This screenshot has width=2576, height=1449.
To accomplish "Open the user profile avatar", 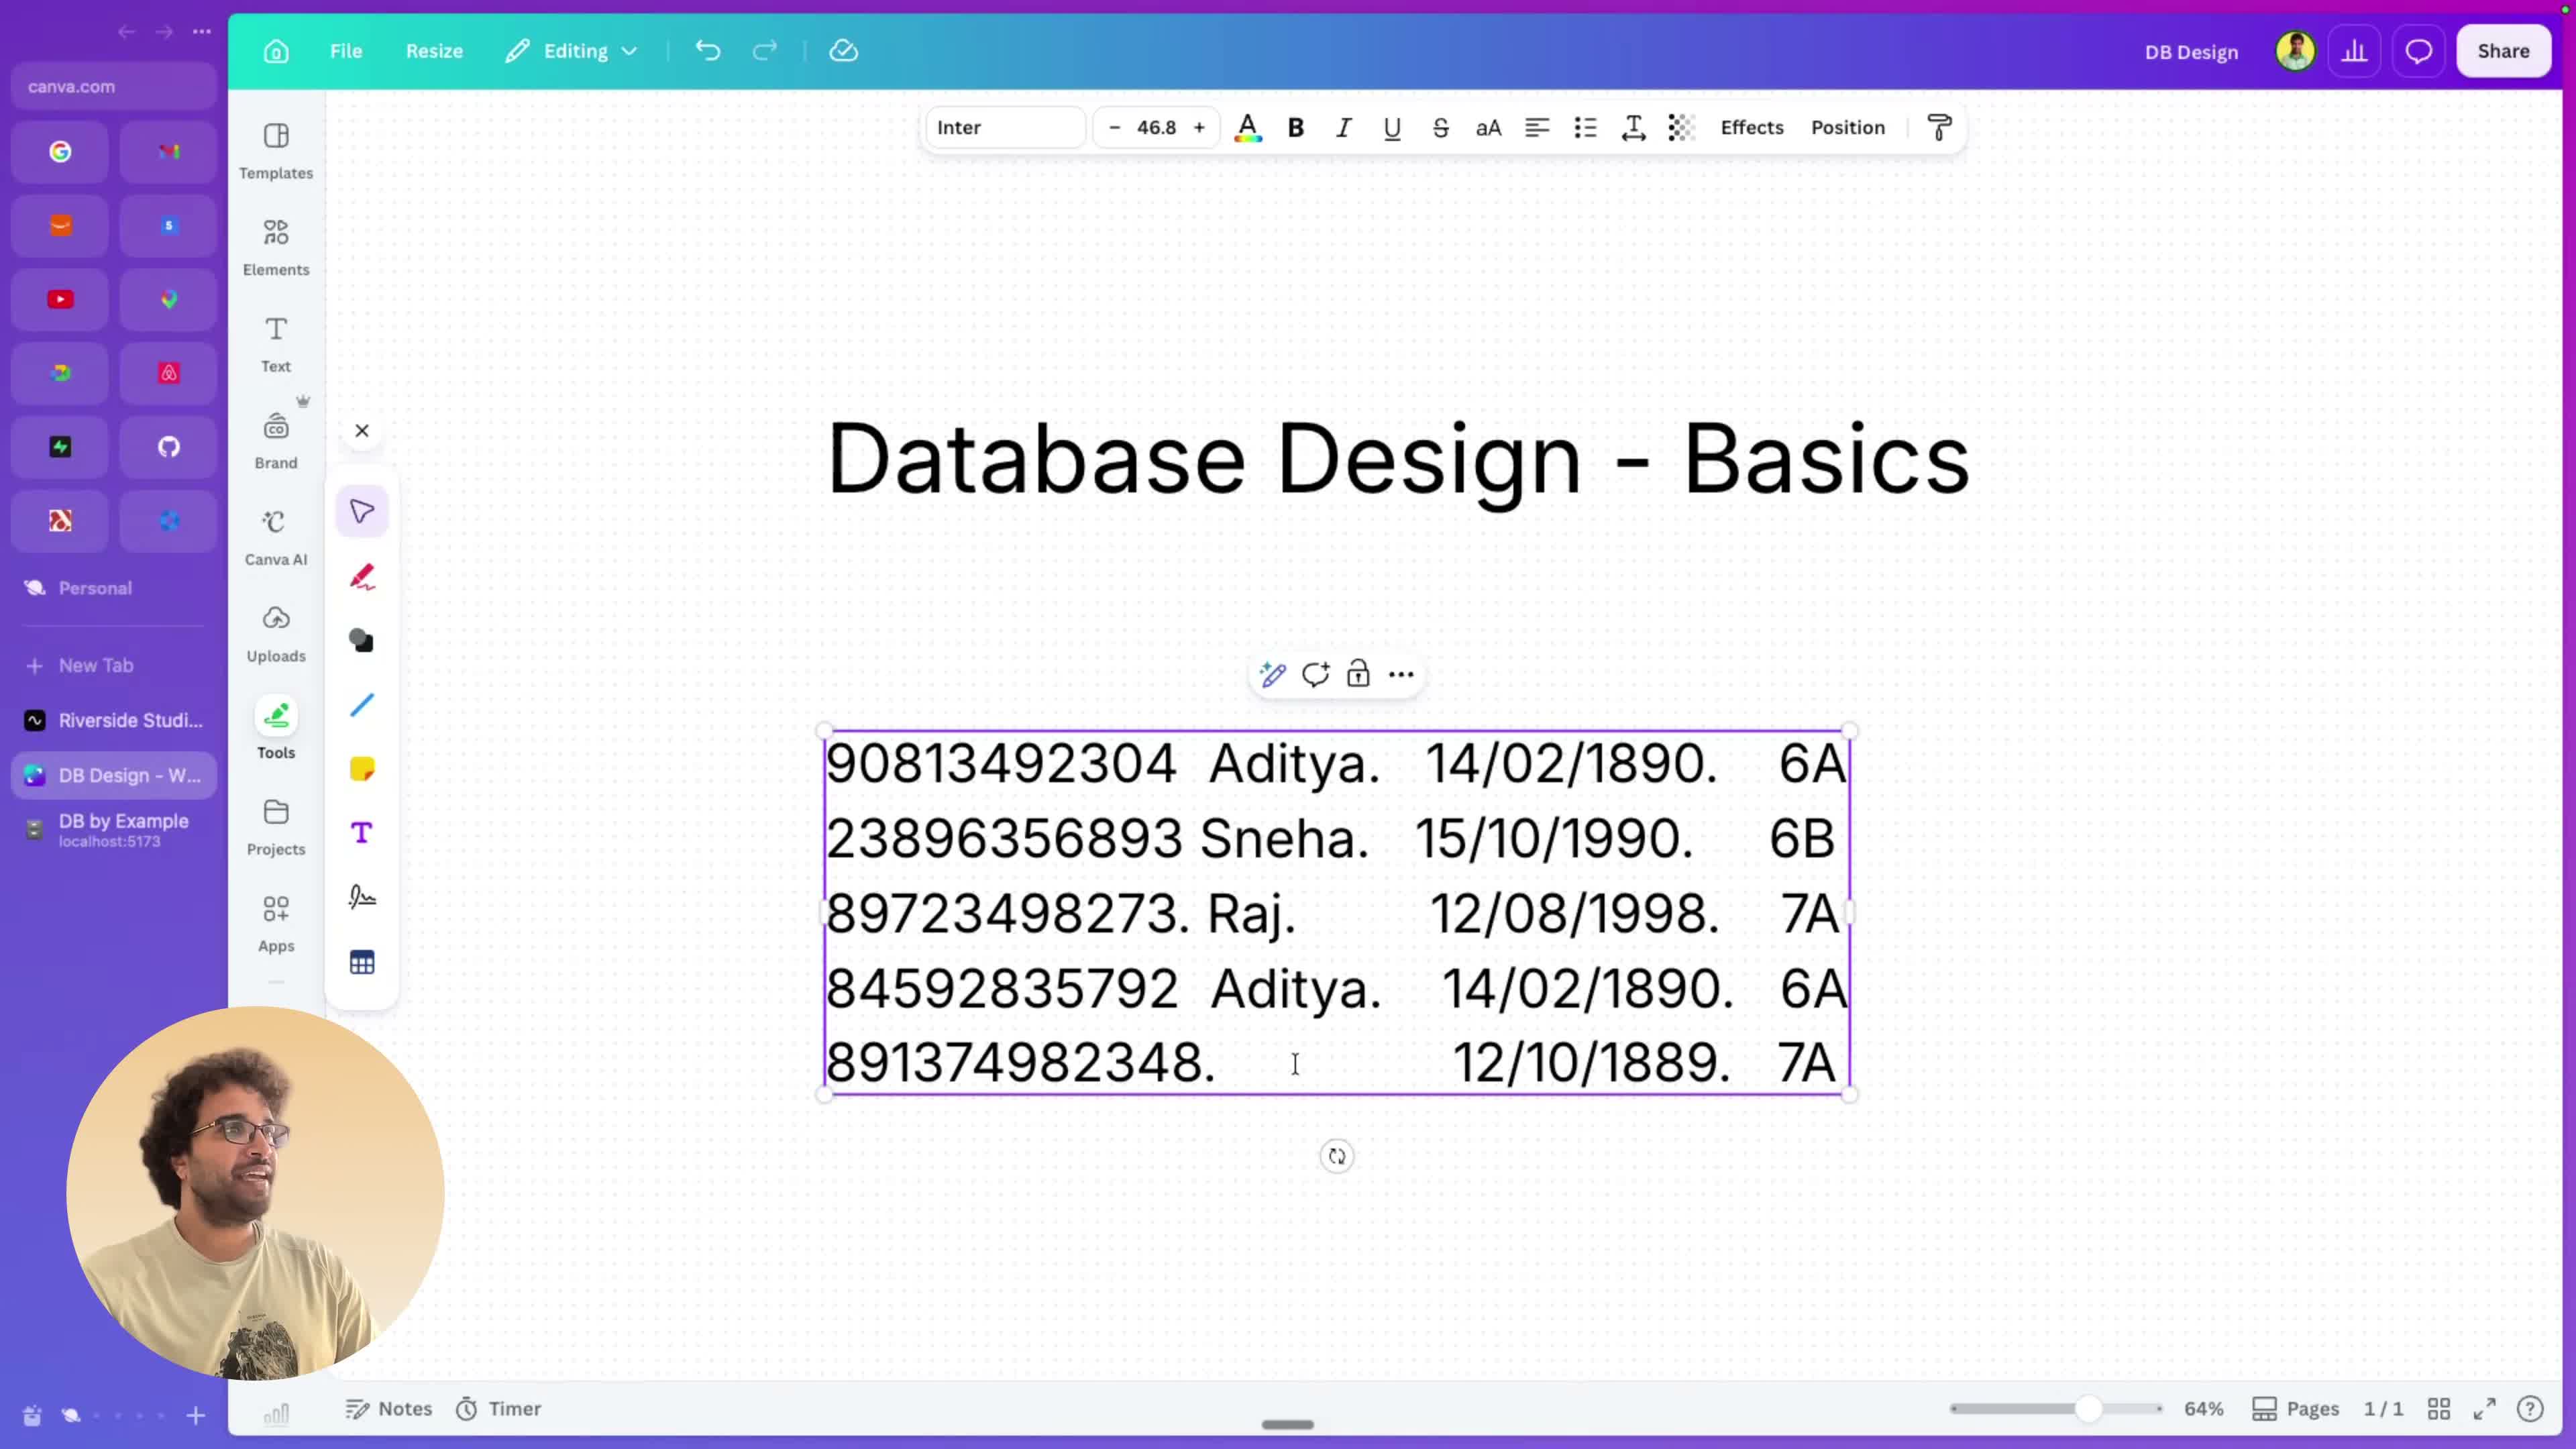I will pos(2295,51).
